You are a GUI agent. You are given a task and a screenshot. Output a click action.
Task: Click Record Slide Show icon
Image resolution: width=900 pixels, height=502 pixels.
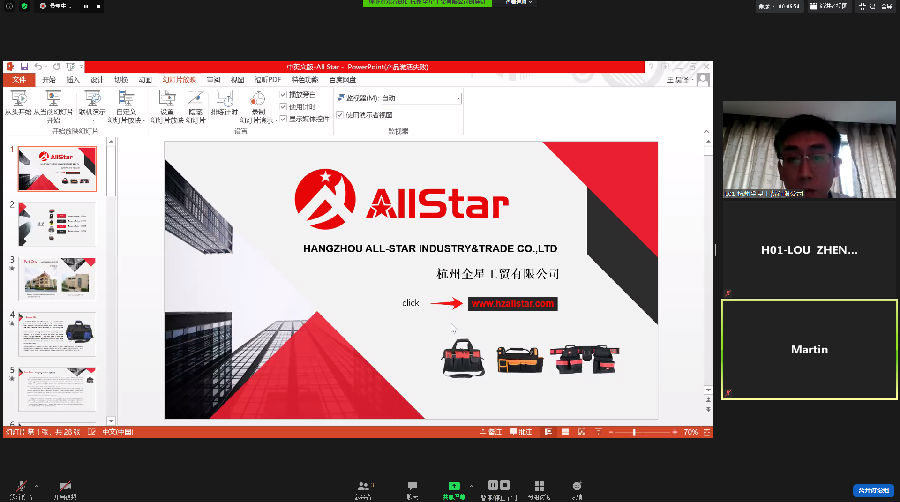tap(258, 100)
